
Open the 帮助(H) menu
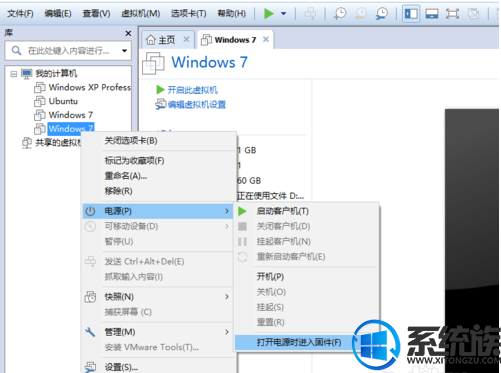pyautogui.click(x=232, y=14)
